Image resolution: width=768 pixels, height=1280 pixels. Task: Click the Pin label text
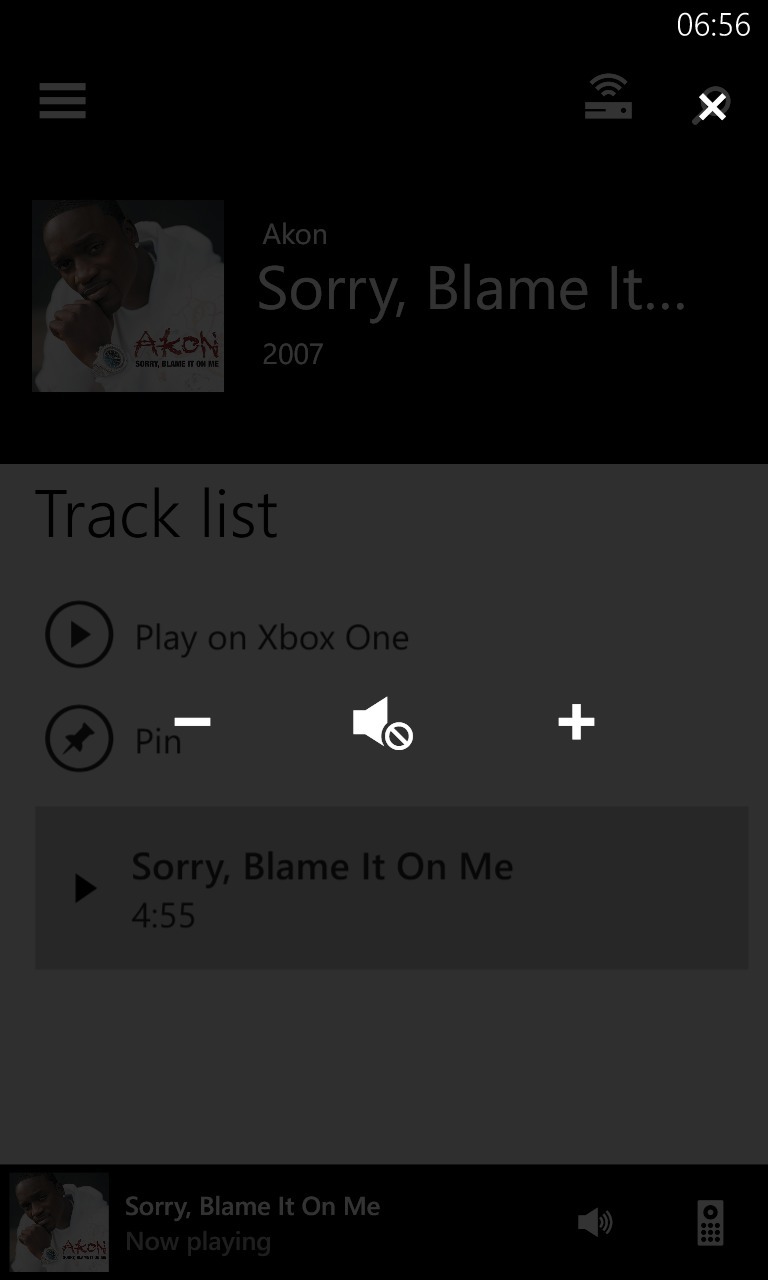pyautogui.click(x=158, y=741)
